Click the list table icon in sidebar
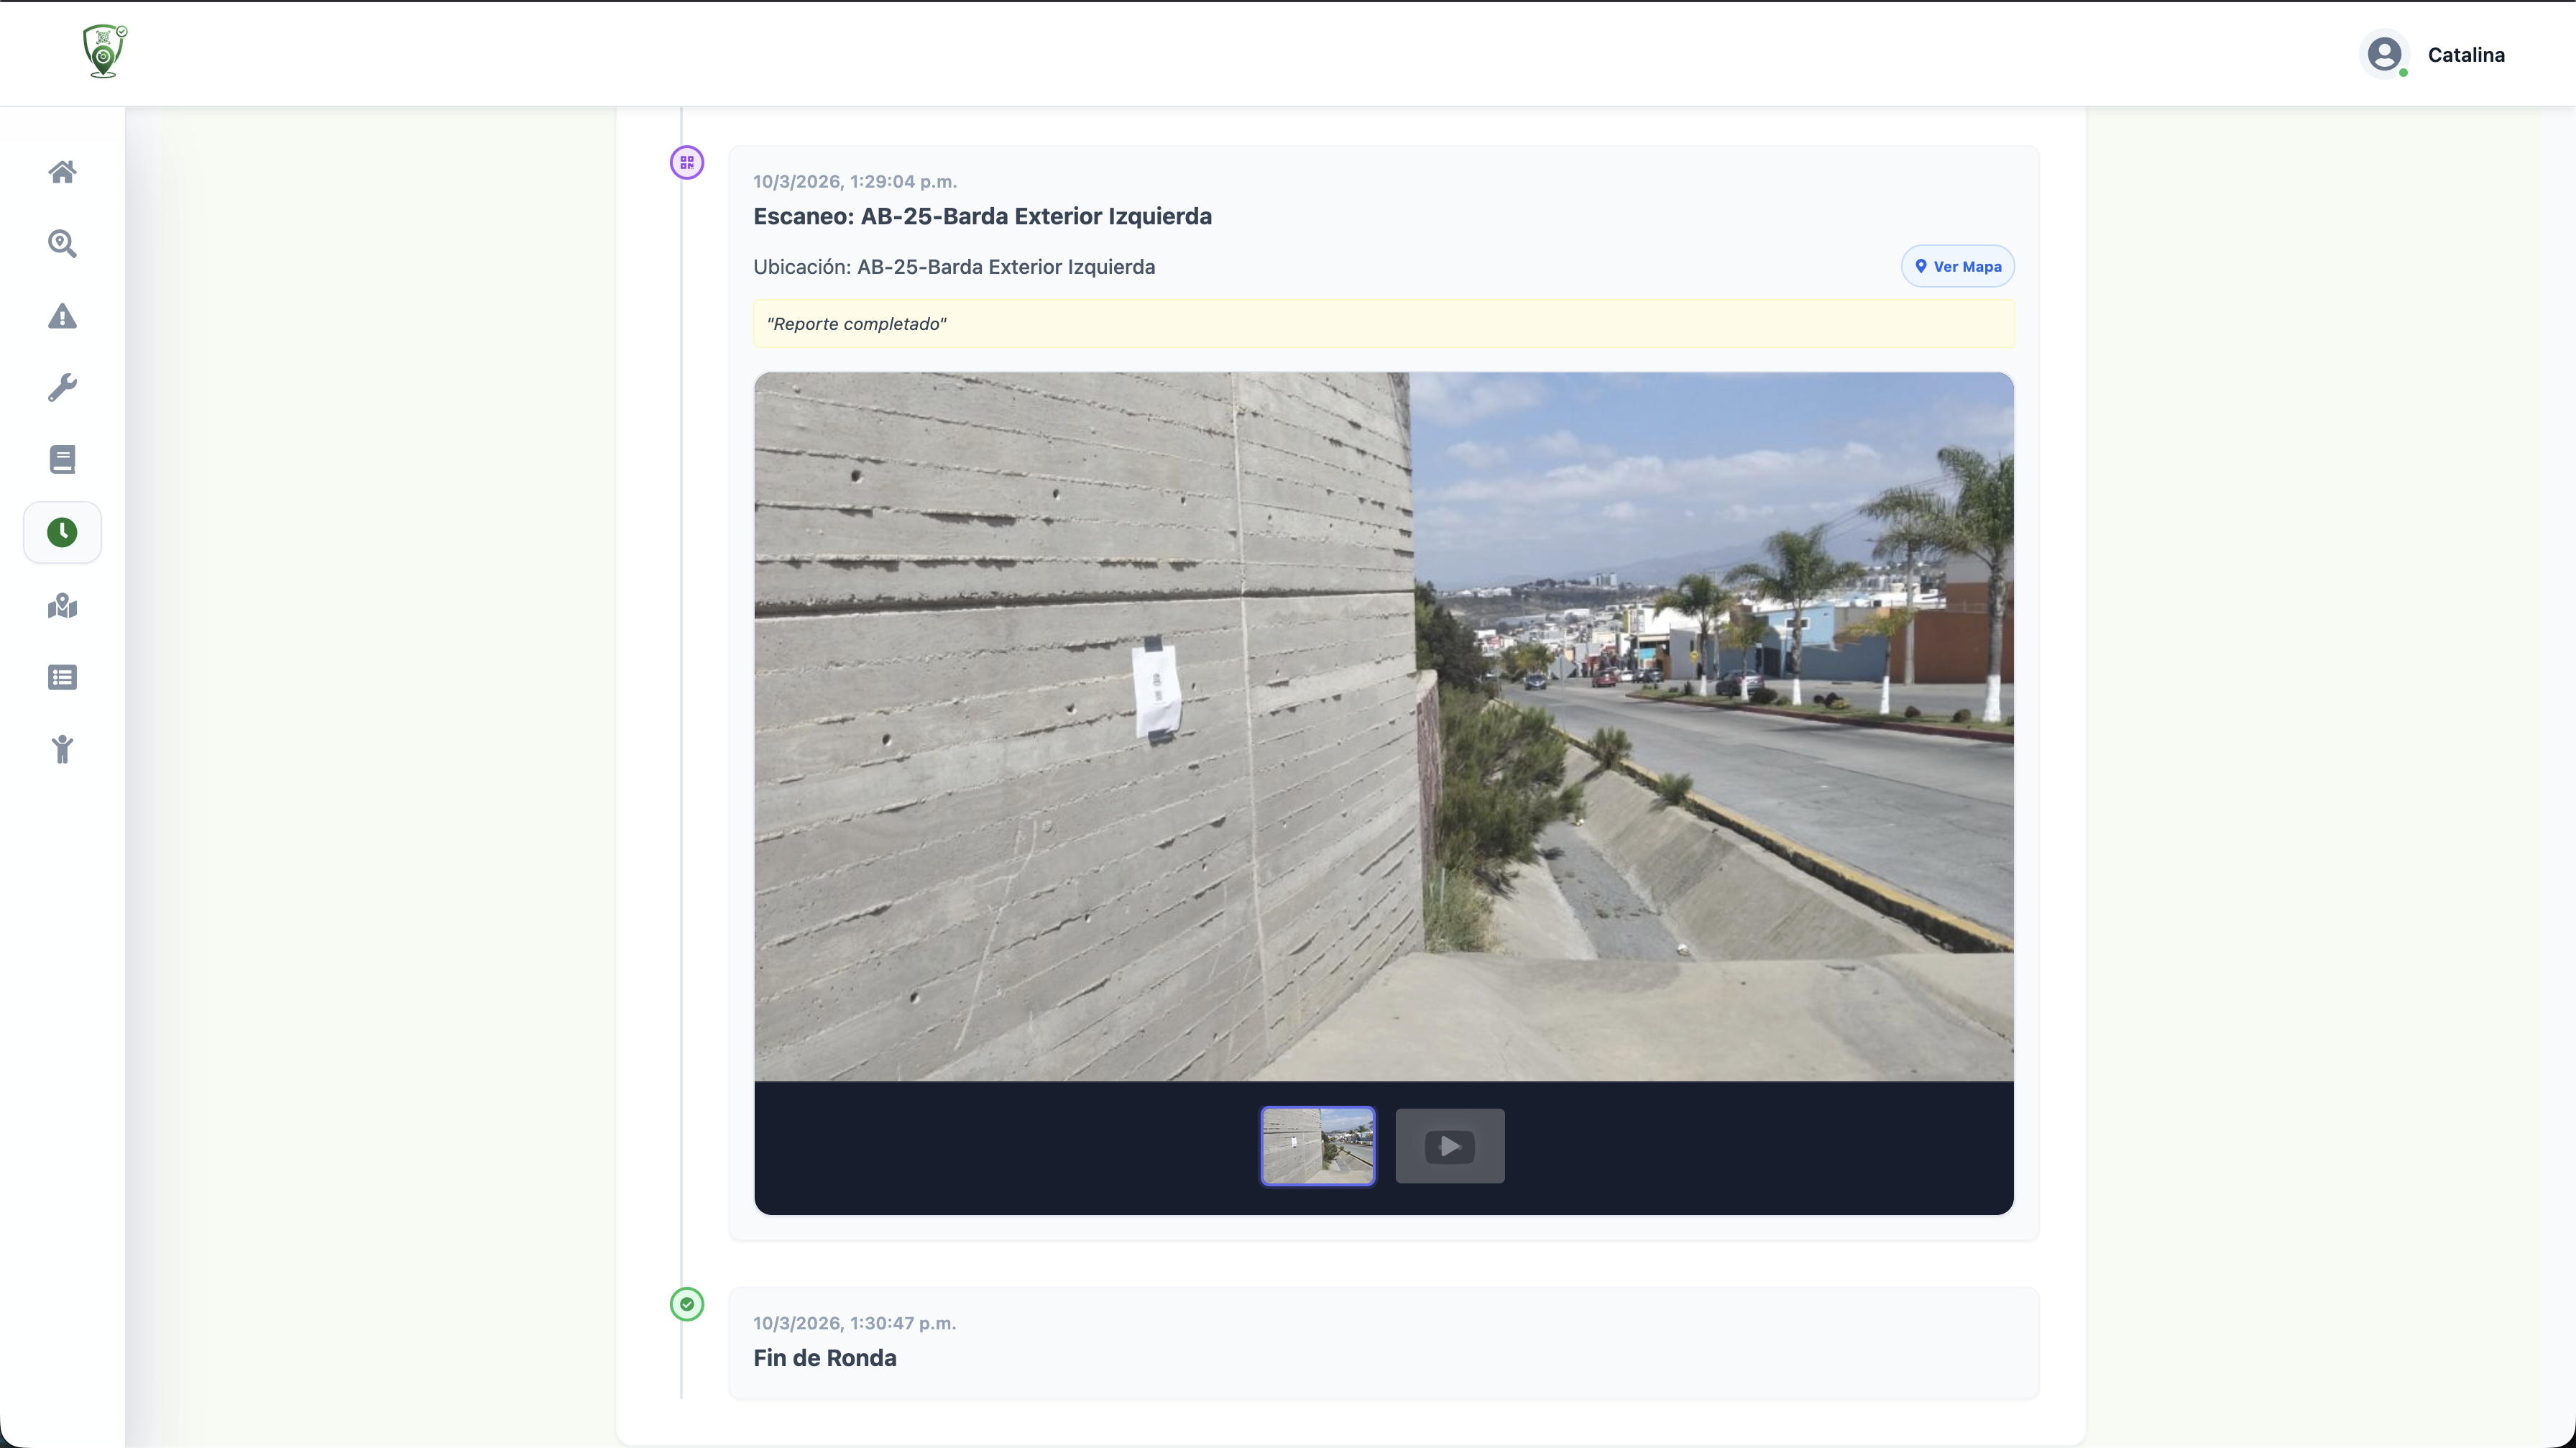Image resolution: width=2576 pixels, height=1448 pixels. click(x=62, y=678)
